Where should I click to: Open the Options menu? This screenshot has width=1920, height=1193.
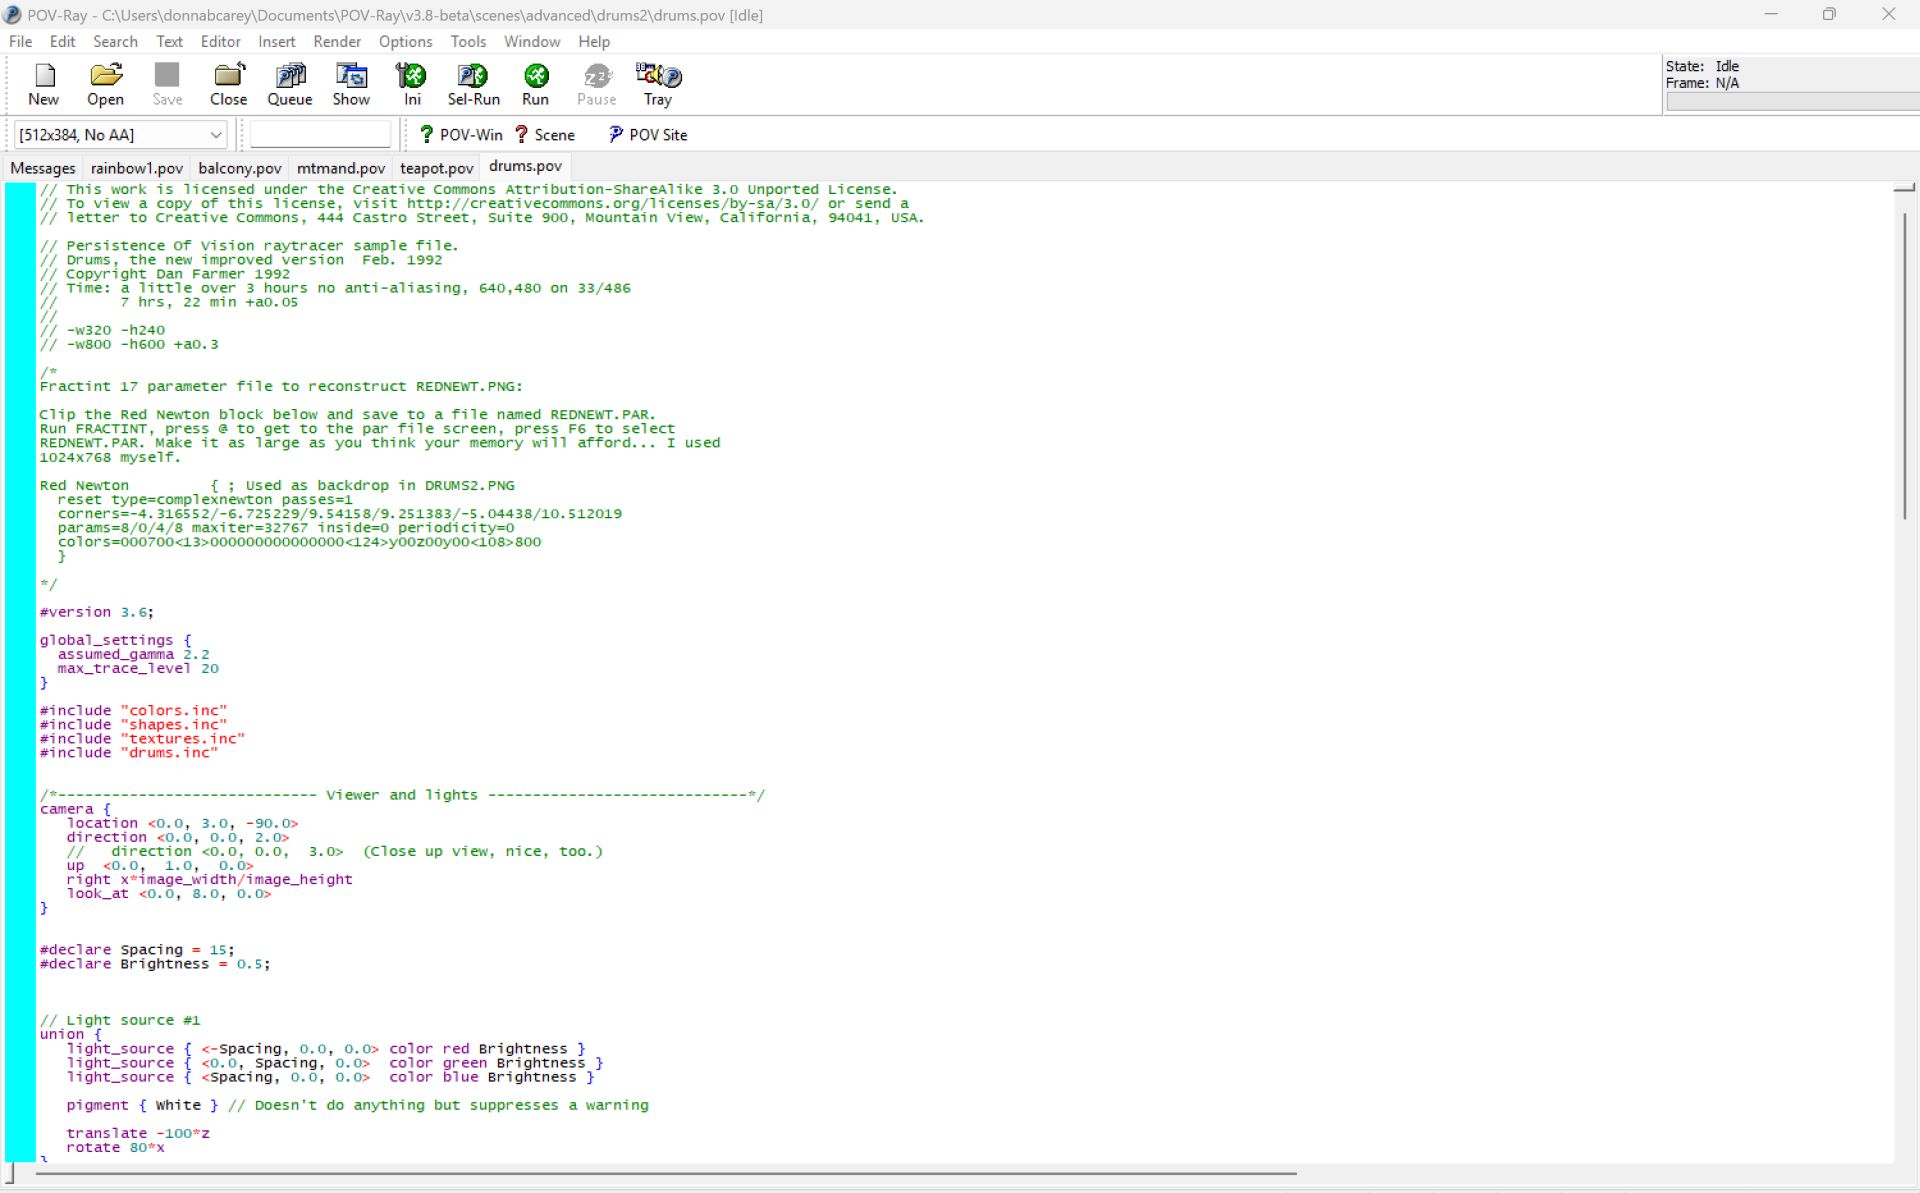point(405,42)
